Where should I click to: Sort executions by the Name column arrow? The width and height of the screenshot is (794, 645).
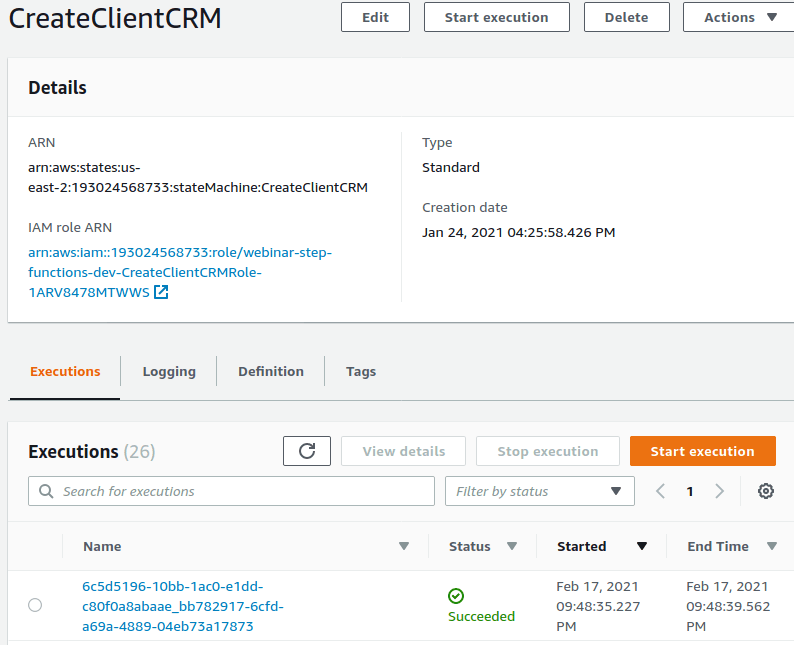pyautogui.click(x=404, y=546)
